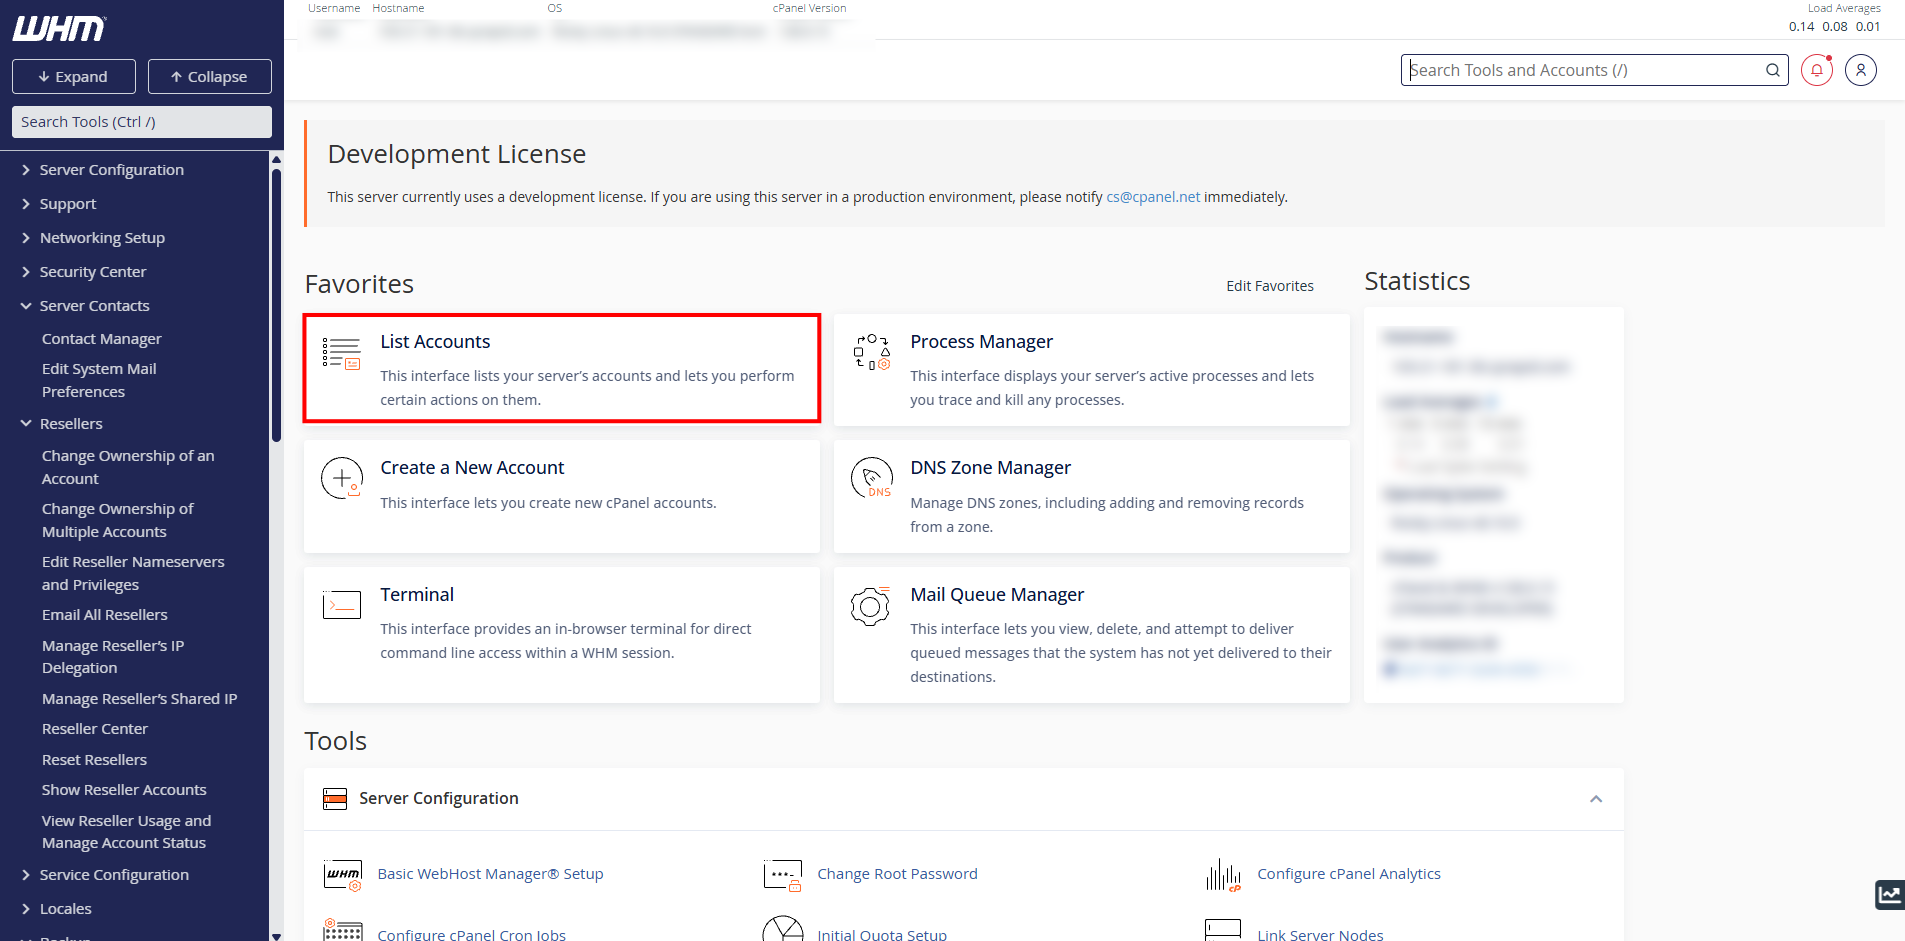Screen dimensions: 1905x941
Task: Click the Expand button
Action: (73, 77)
